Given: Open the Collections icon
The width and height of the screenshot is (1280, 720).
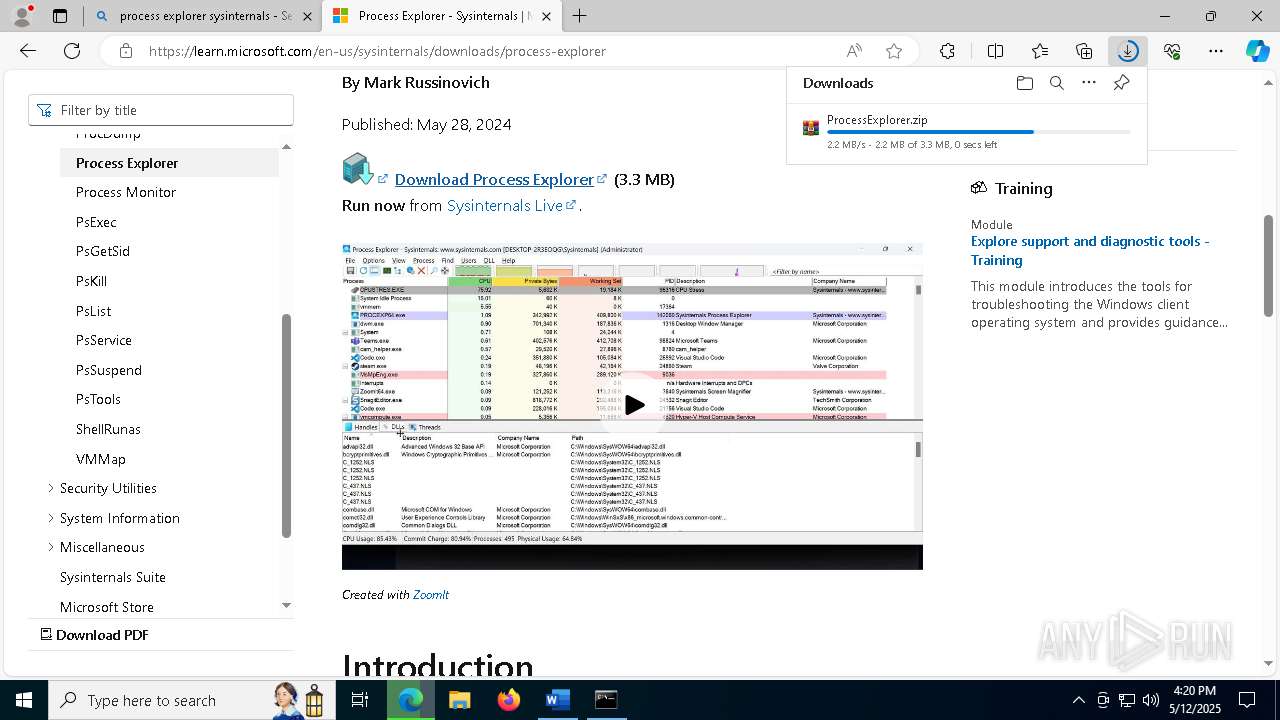Looking at the screenshot, I should click(x=1084, y=51).
